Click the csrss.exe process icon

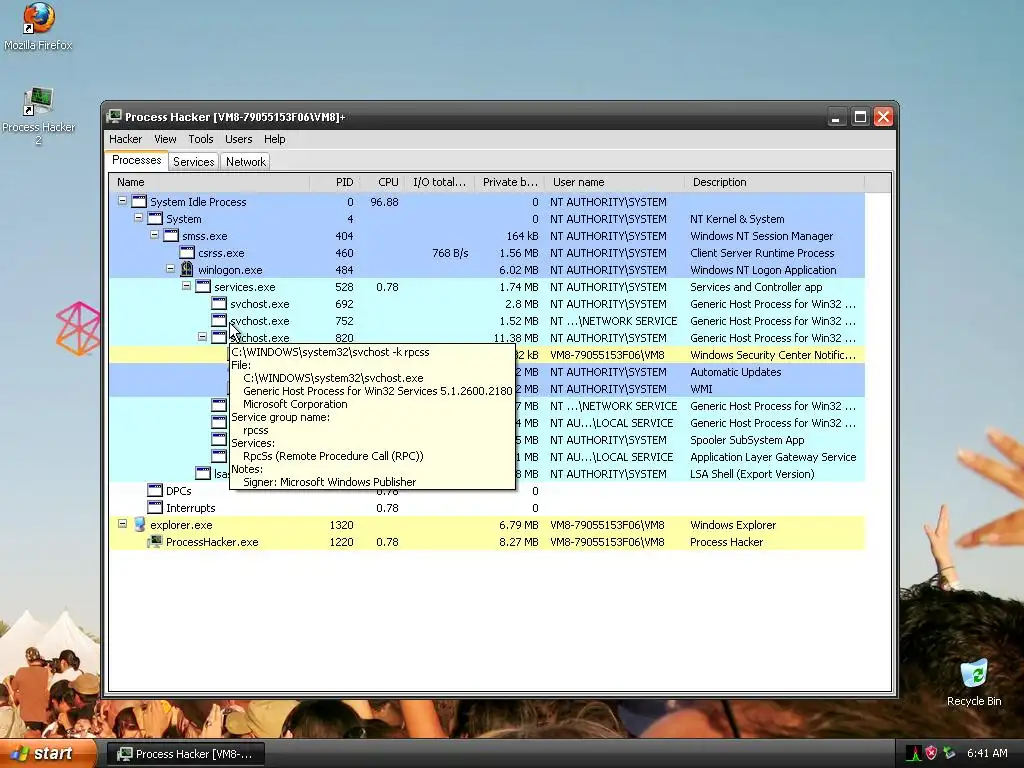pyautogui.click(x=187, y=253)
